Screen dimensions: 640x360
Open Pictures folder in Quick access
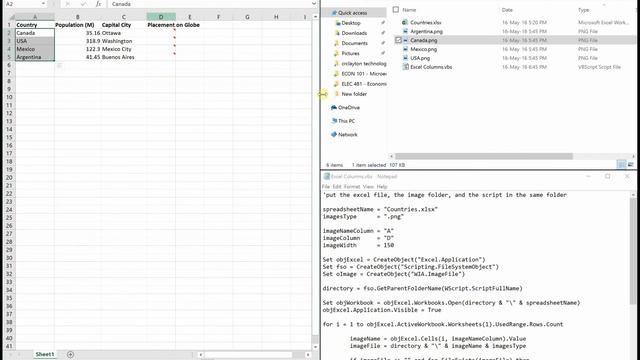(x=350, y=53)
